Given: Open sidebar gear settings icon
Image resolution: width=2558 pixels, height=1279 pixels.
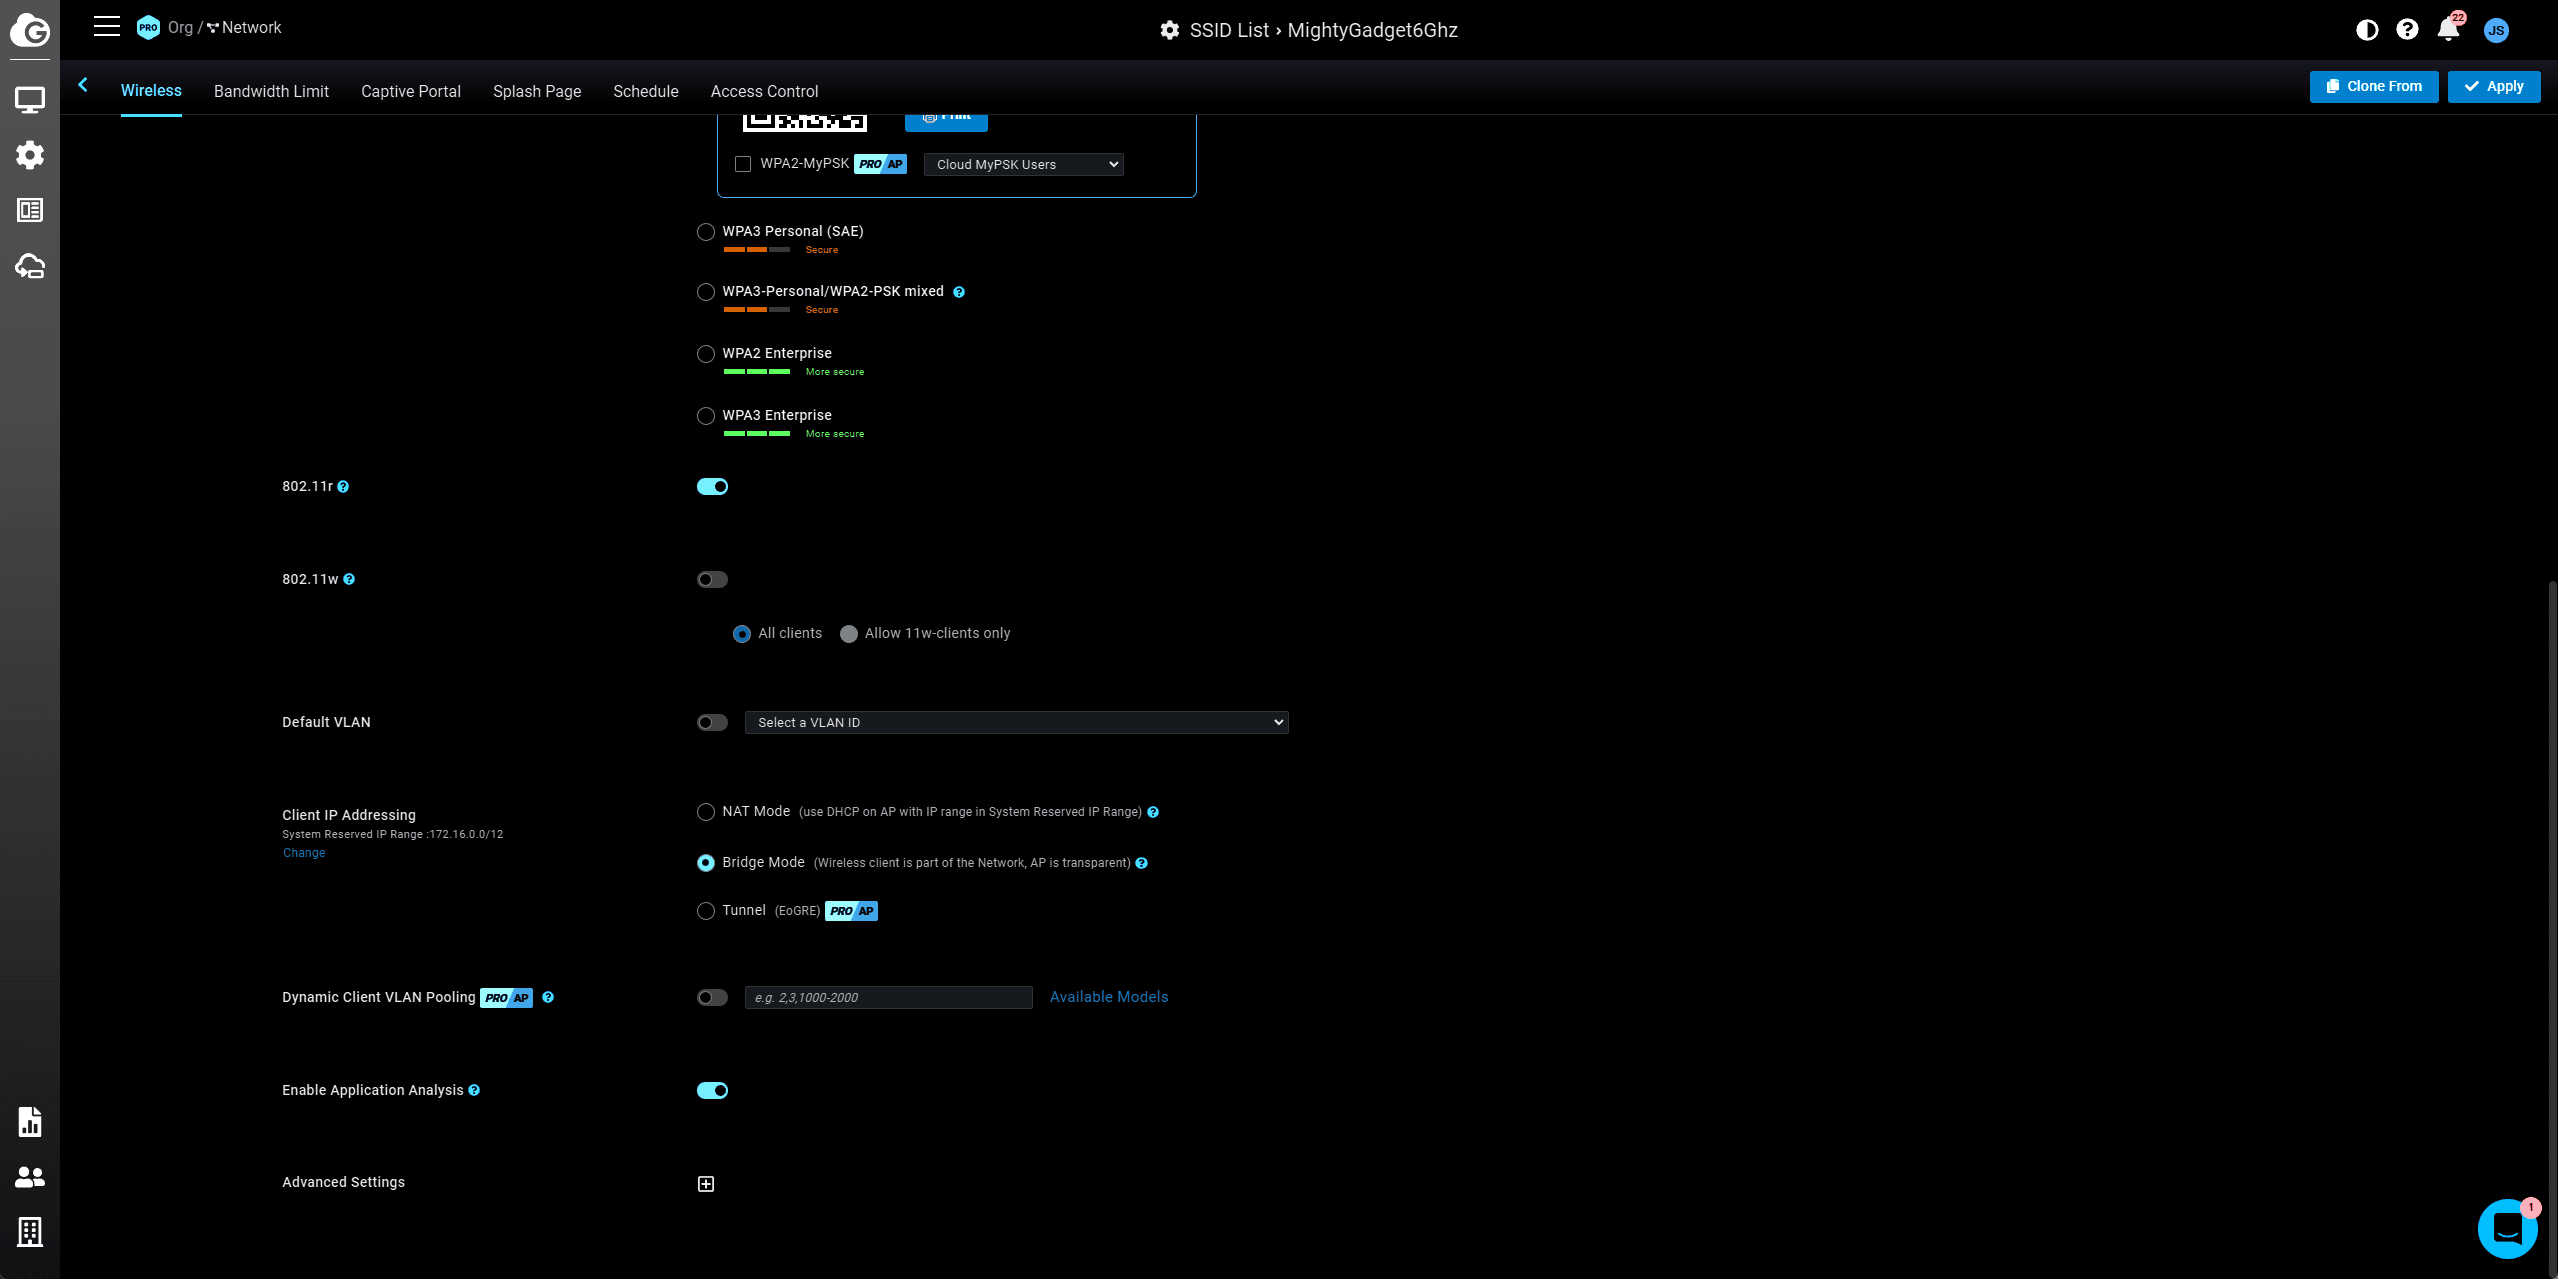Looking at the screenshot, I should pyautogui.click(x=29, y=155).
